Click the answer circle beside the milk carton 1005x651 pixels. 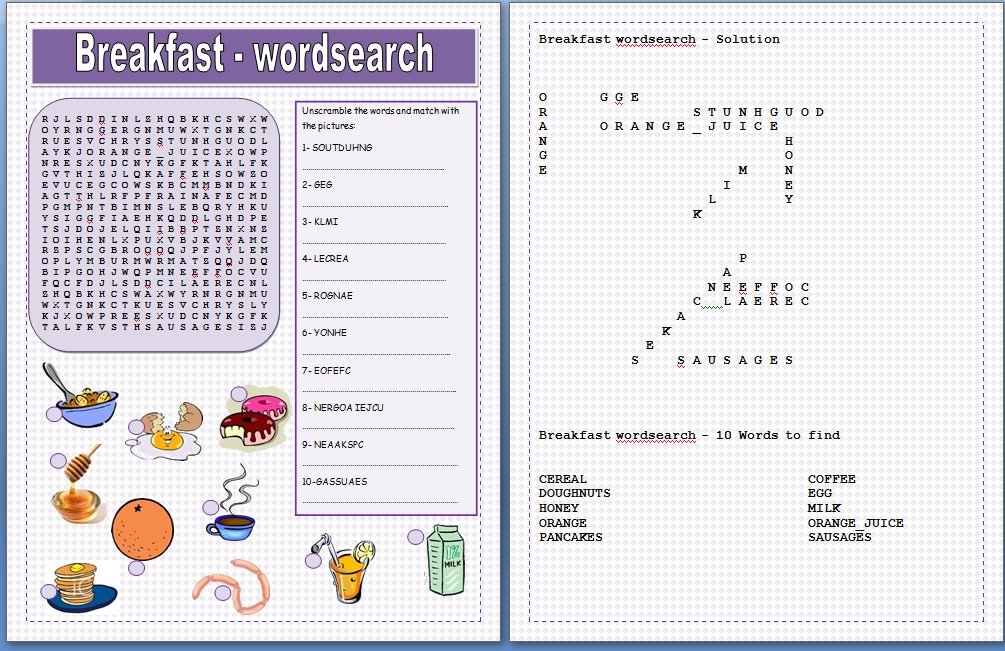pos(415,536)
